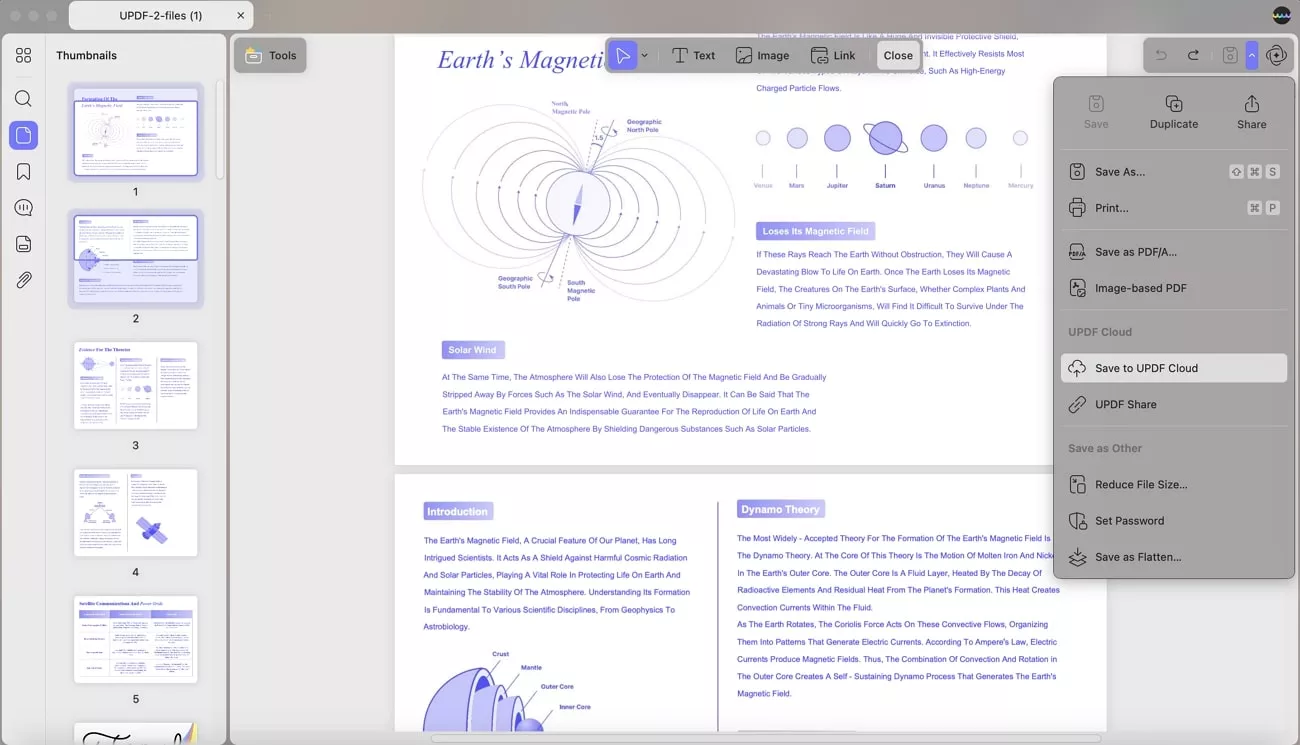Select the Text edit tool

693,56
